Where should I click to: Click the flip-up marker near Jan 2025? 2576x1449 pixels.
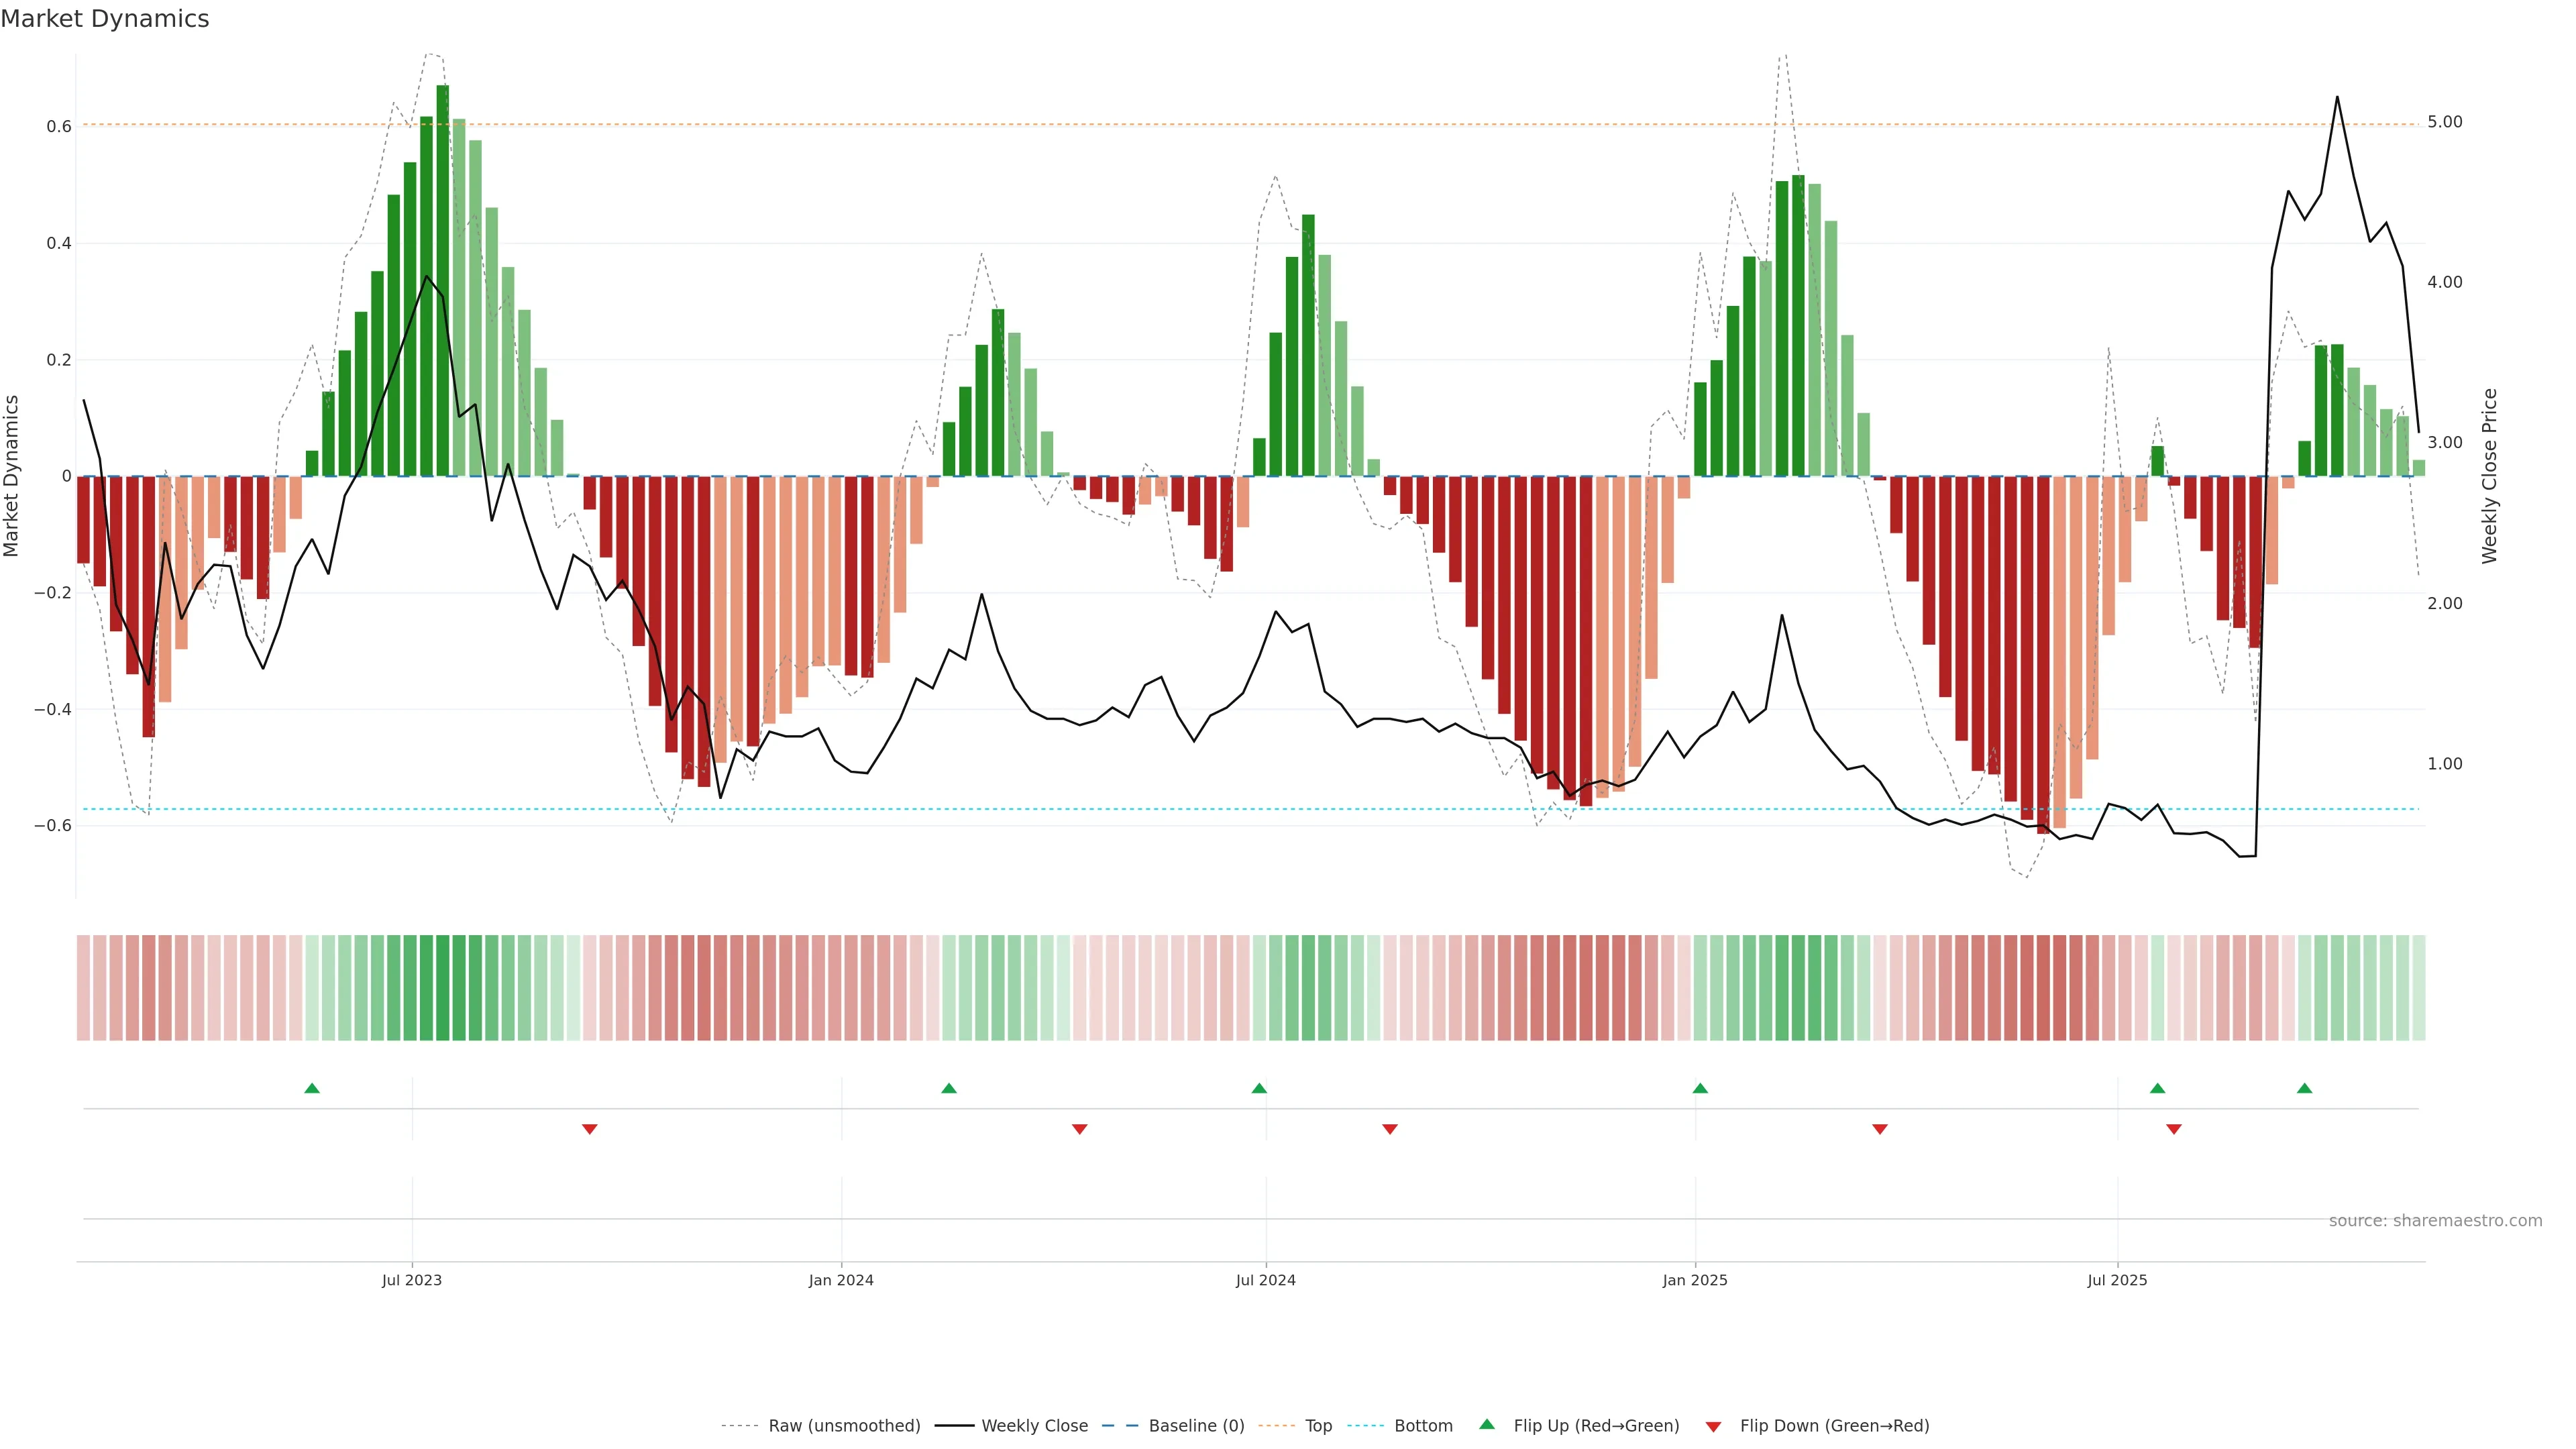(1700, 1088)
